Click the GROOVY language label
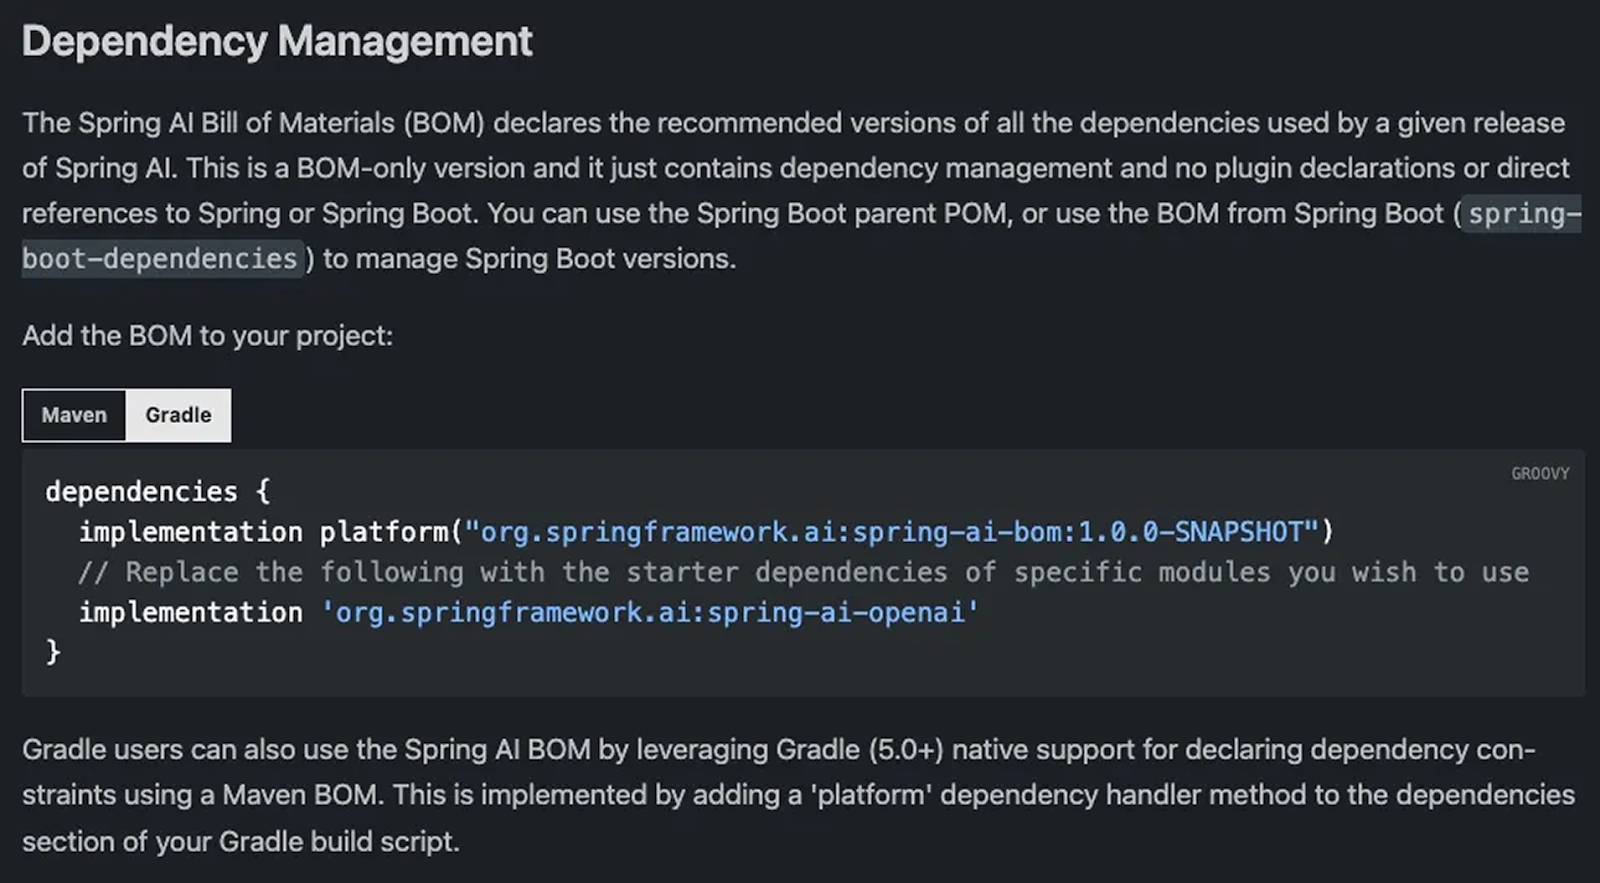 coord(1539,474)
